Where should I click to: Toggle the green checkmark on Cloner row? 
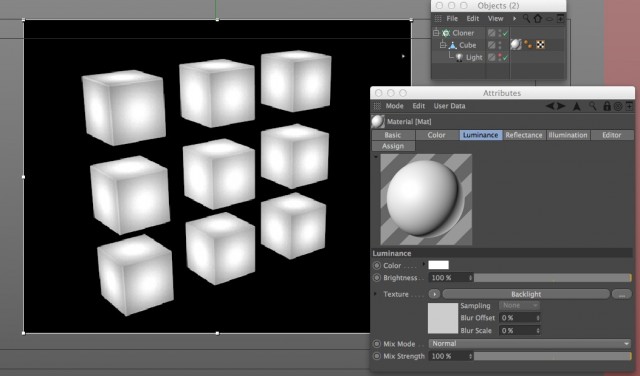505,33
